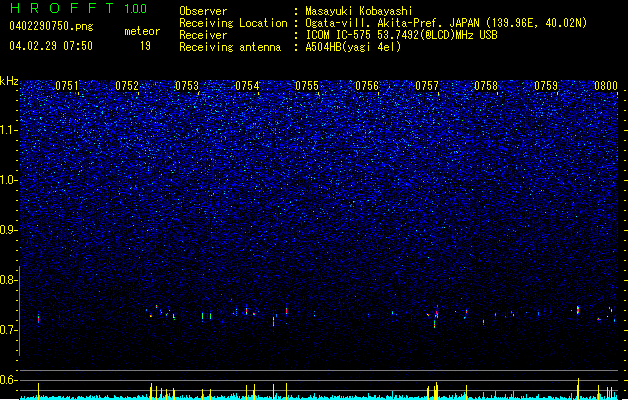Click the kHz axis unit label

[9, 81]
